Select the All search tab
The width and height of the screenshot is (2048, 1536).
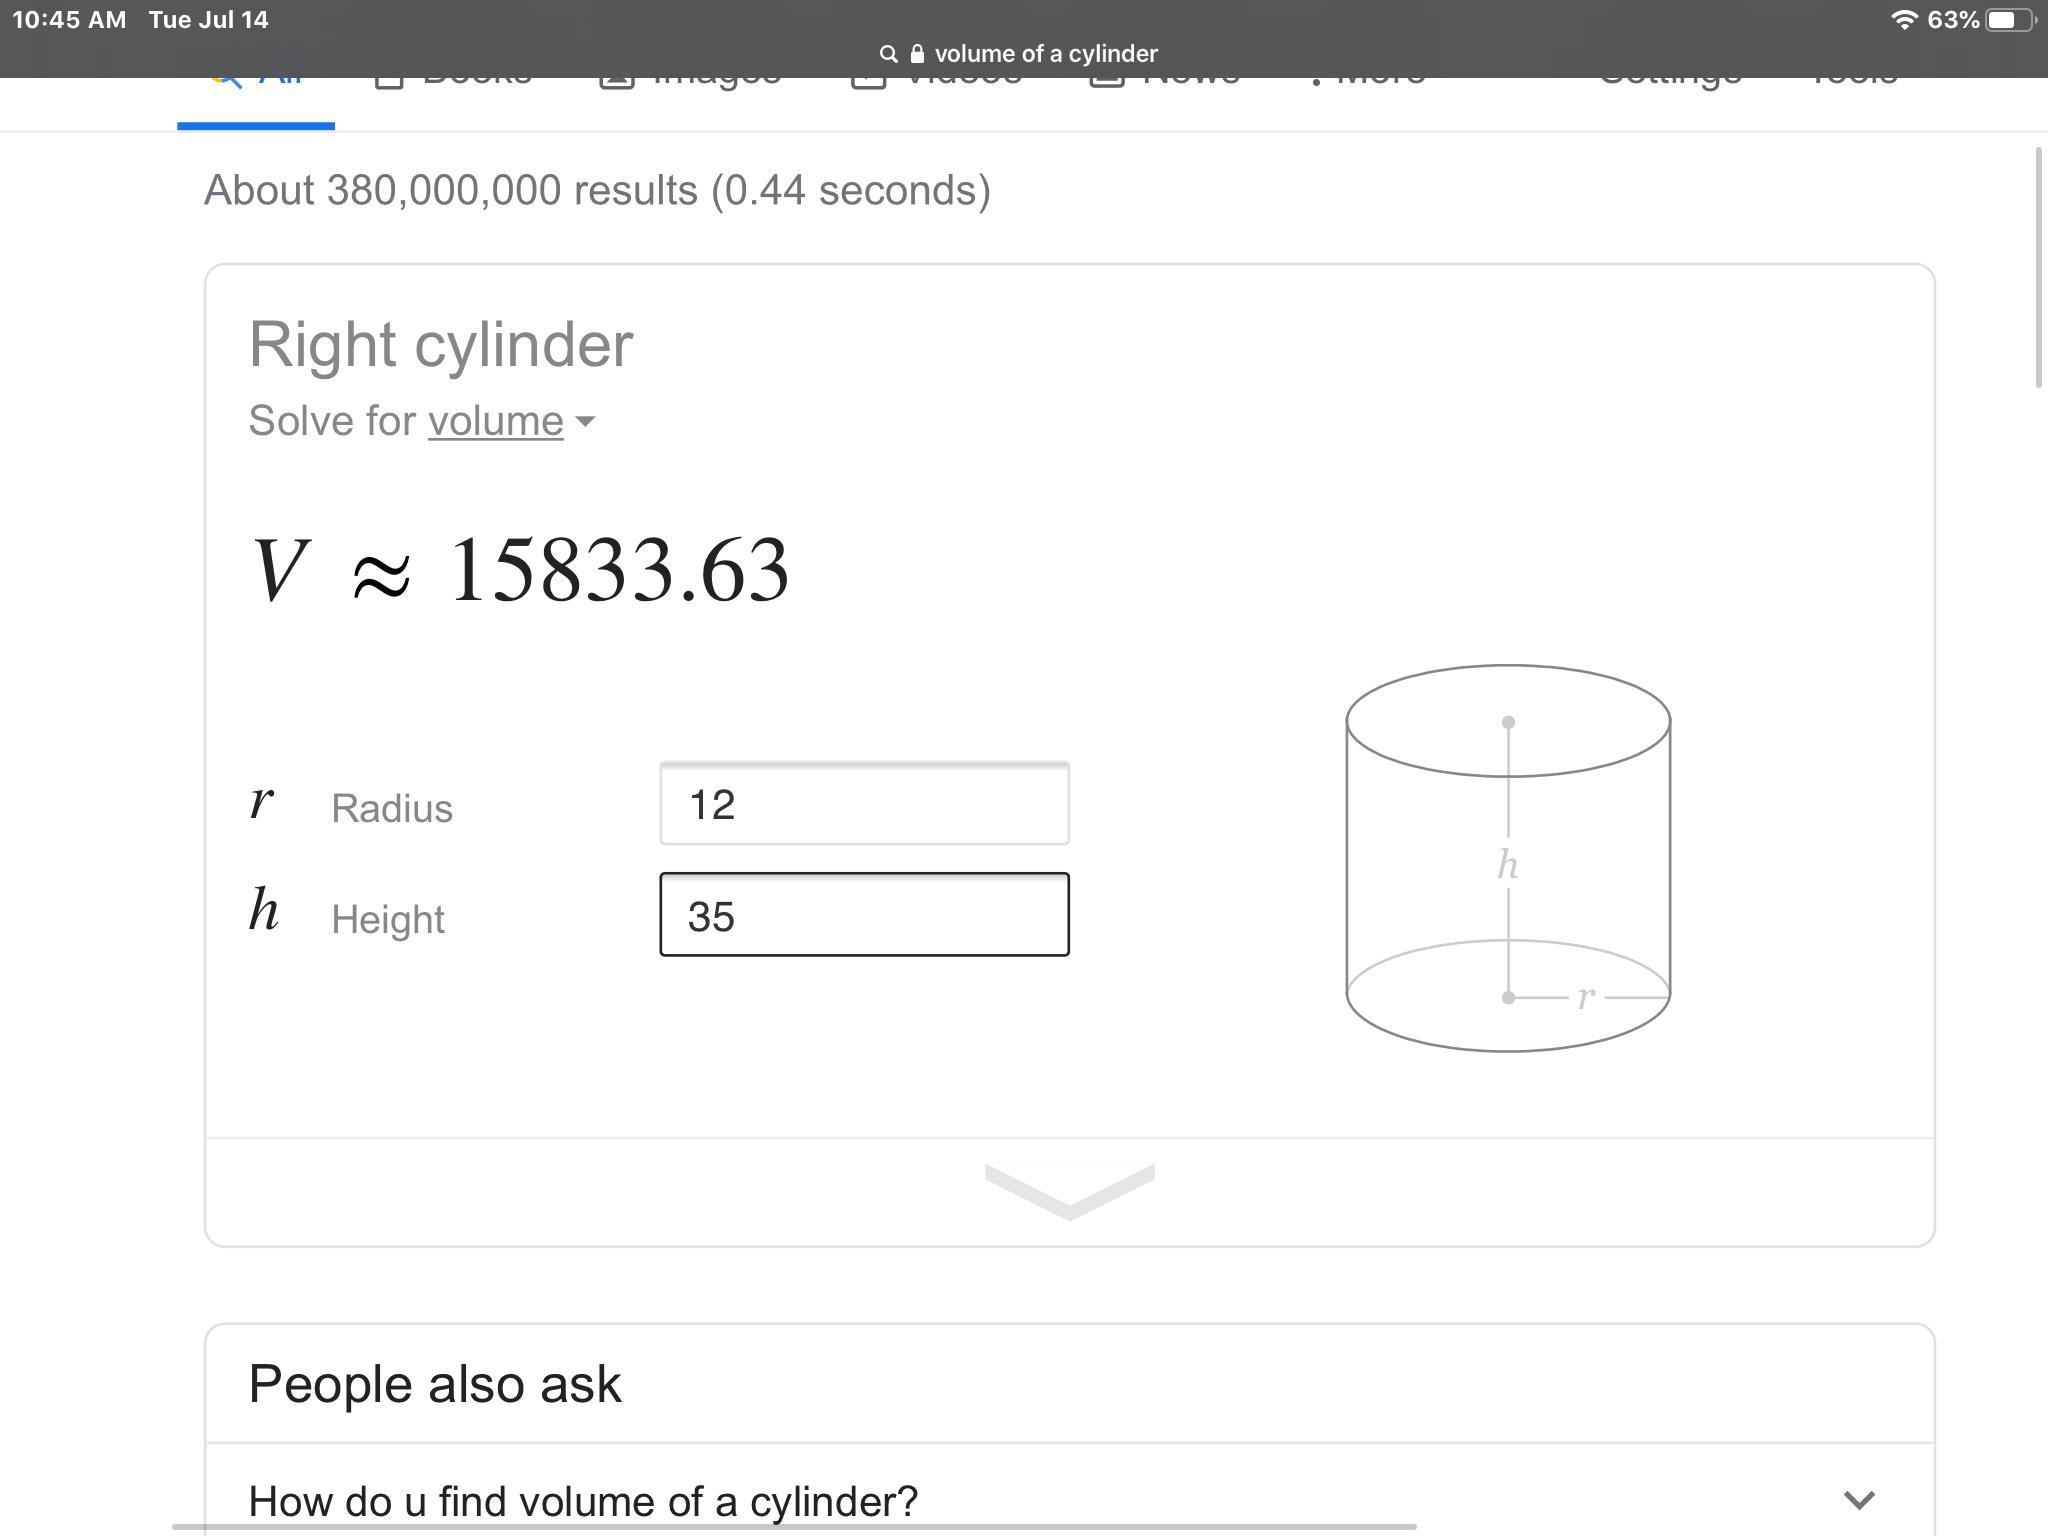256,100
